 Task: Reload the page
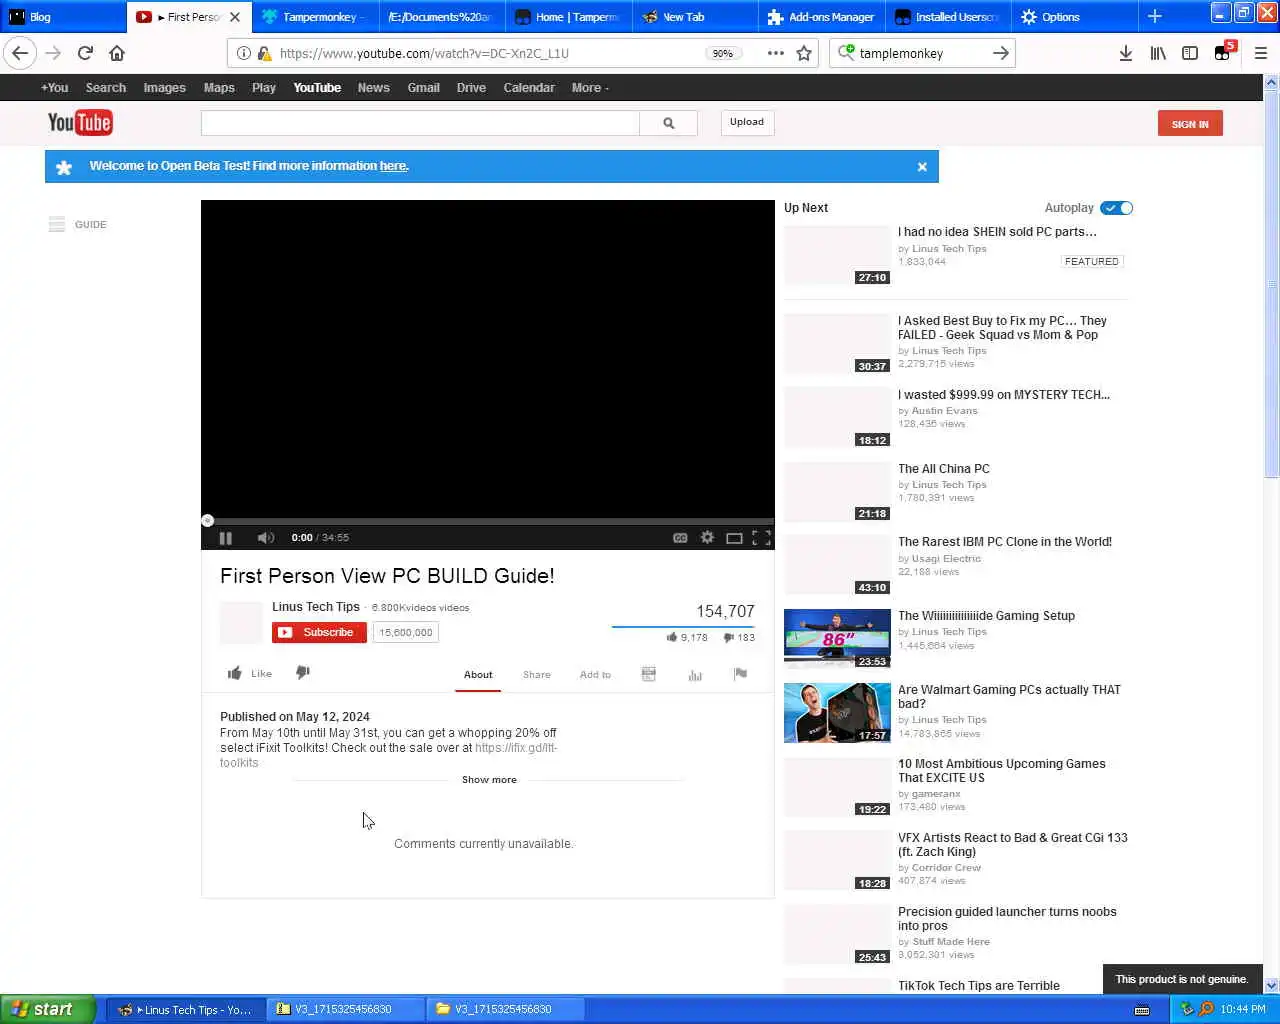[x=85, y=53]
